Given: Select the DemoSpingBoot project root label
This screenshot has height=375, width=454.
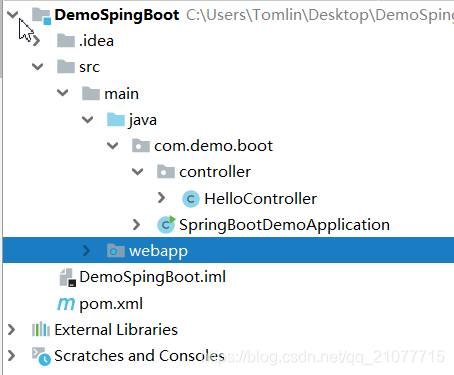Looking at the screenshot, I should [x=117, y=15].
